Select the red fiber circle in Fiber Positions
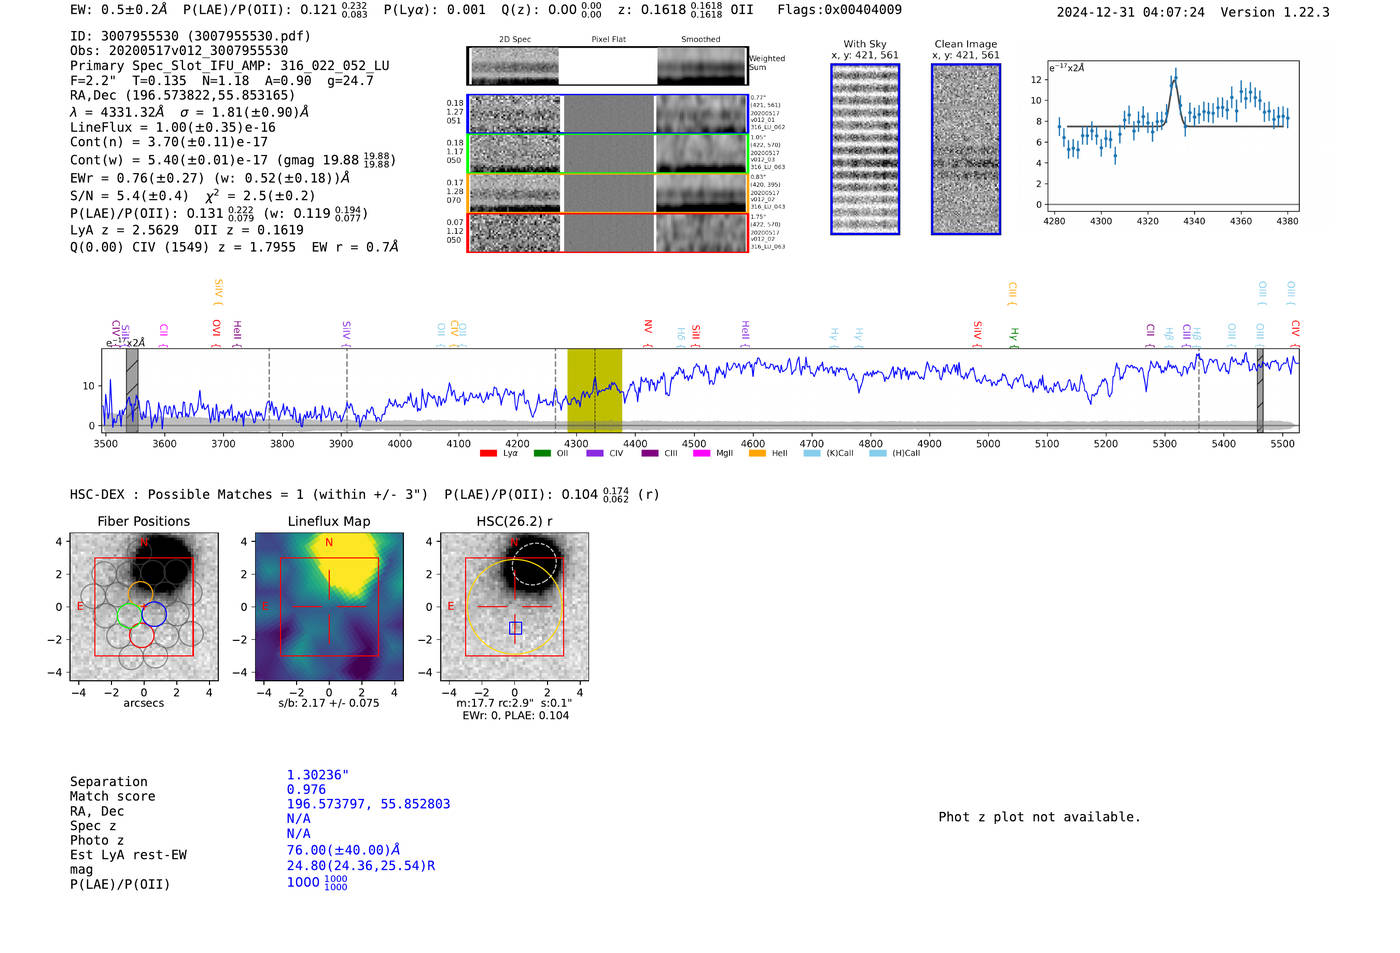This screenshot has height=953, width=1400. (x=142, y=636)
